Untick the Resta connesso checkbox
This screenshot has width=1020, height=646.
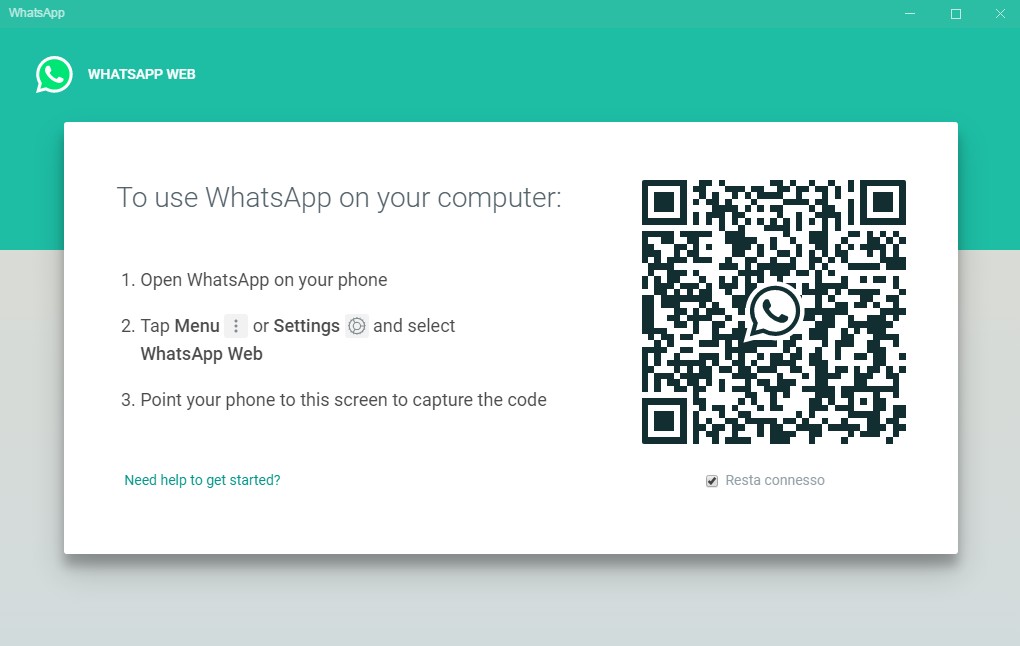click(x=712, y=481)
